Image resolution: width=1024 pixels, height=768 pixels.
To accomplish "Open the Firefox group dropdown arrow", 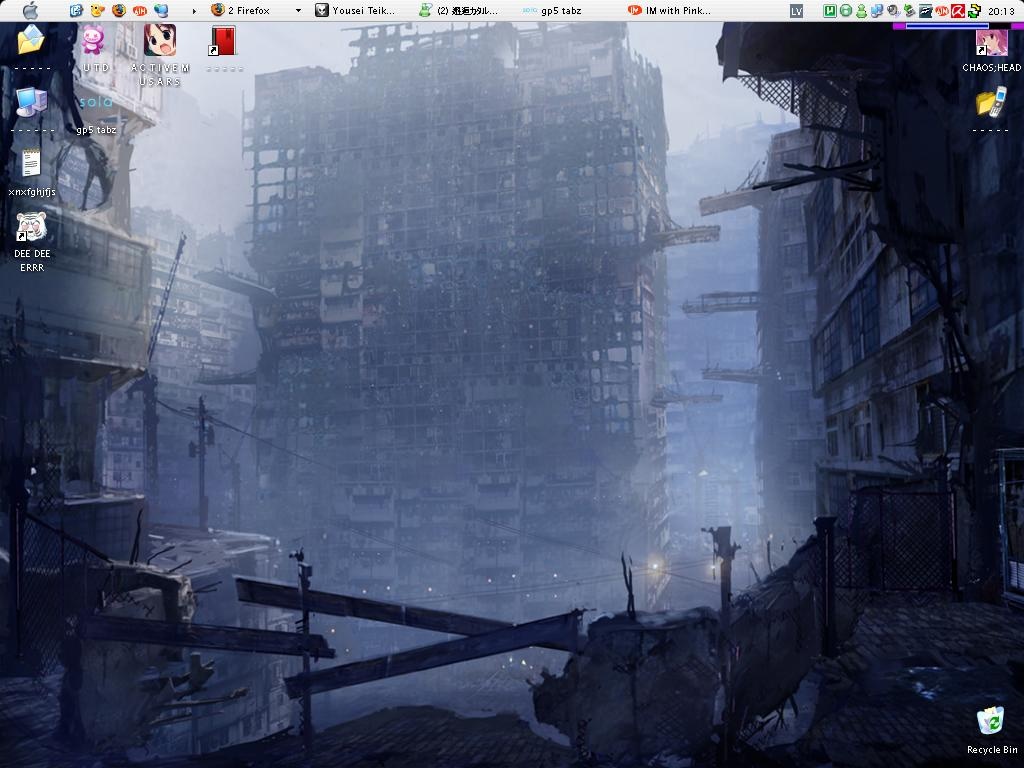I will click(298, 10).
